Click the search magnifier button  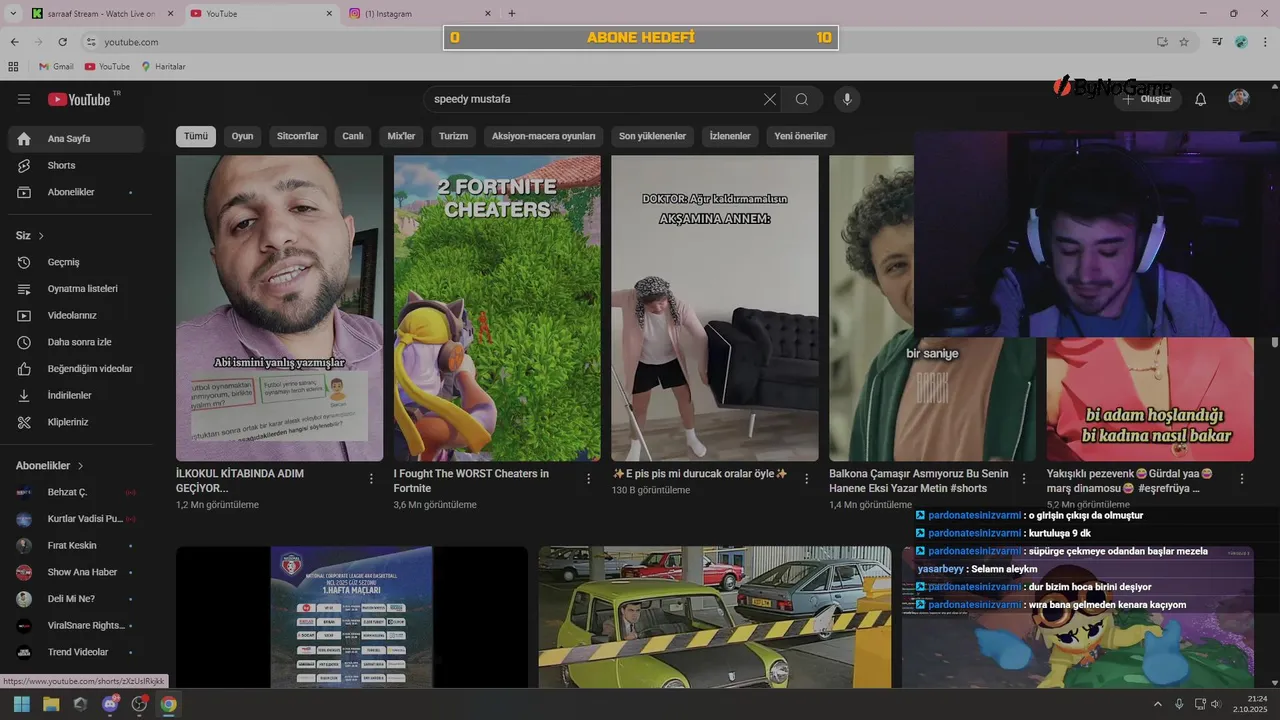point(802,99)
